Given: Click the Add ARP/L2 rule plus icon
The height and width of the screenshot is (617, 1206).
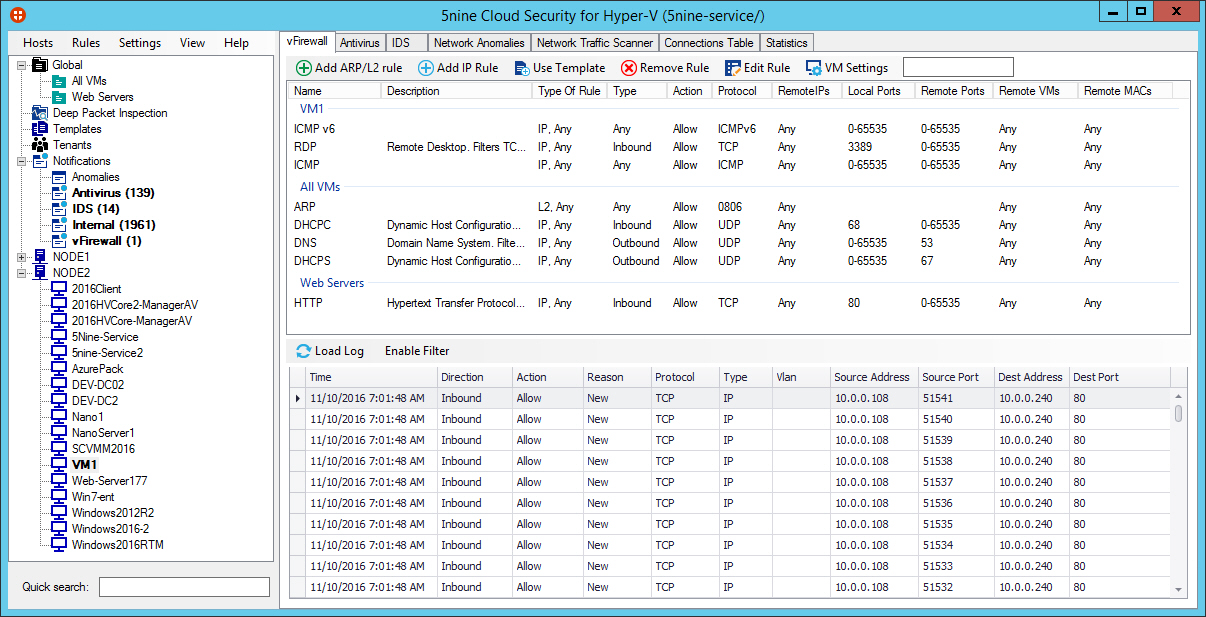Looking at the screenshot, I should pyautogui.click(x=304, y=68).
